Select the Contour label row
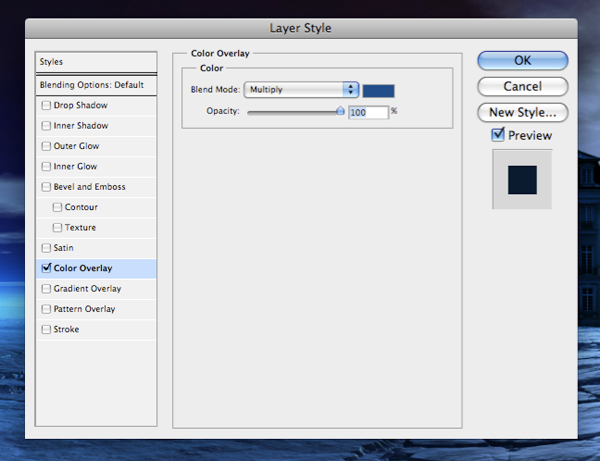The image size is (600, 461). click(x=96, y=207)
